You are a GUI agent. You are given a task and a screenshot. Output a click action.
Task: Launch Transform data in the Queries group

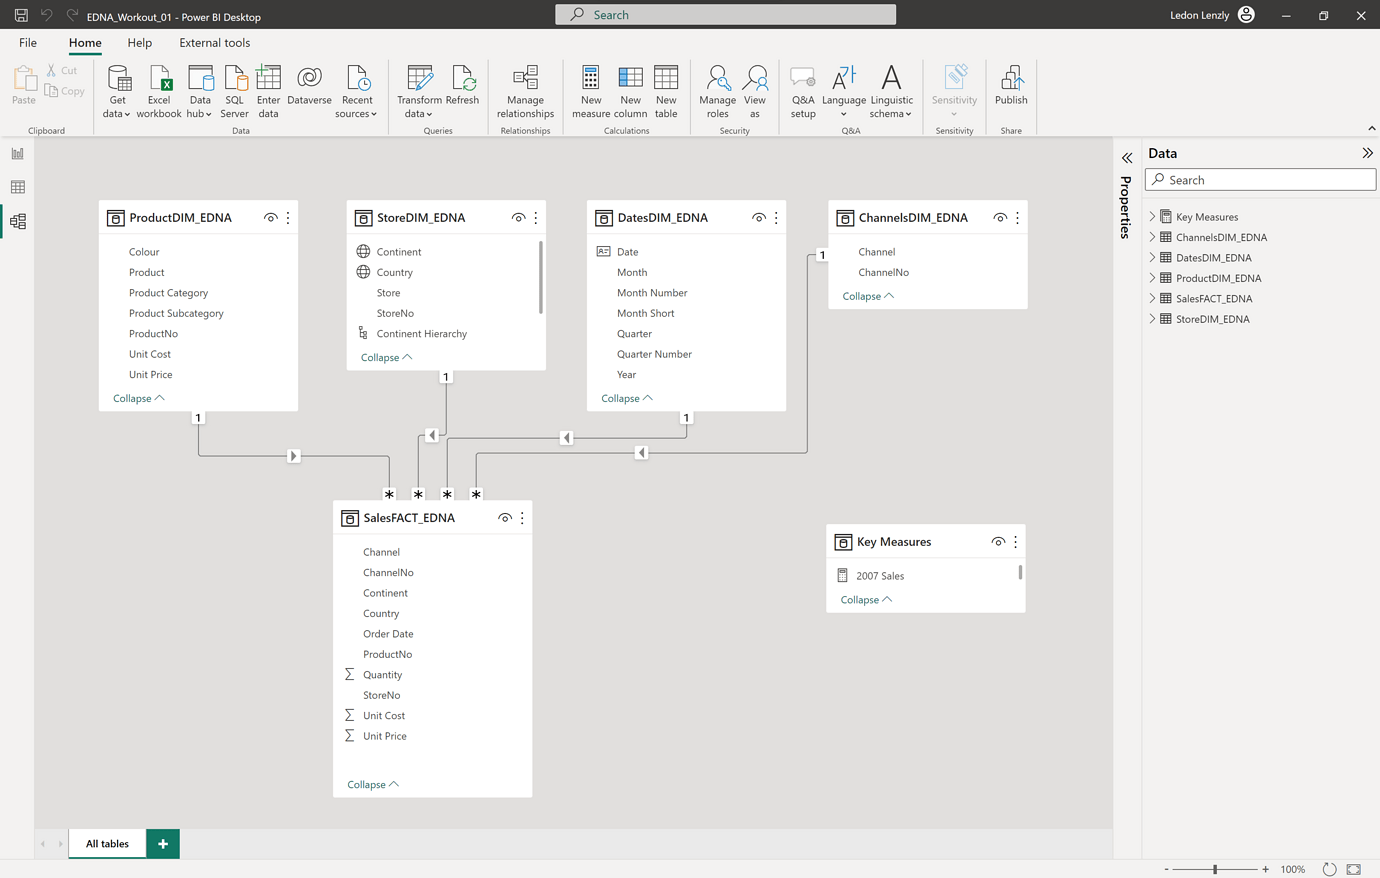[x=419, y=90]
